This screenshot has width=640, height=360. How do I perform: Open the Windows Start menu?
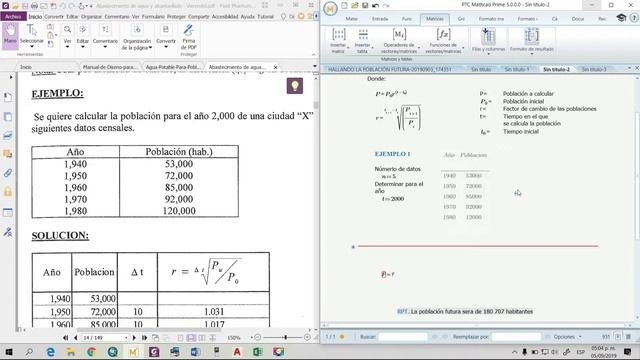coord(9,351)
